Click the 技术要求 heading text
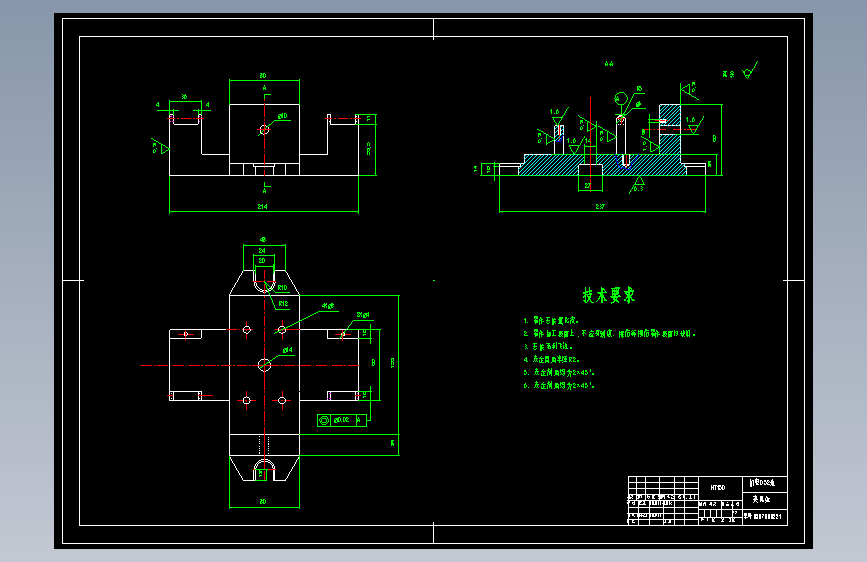Screen dimensions: 867x562 pyautogui.click(x=609, y=295)
